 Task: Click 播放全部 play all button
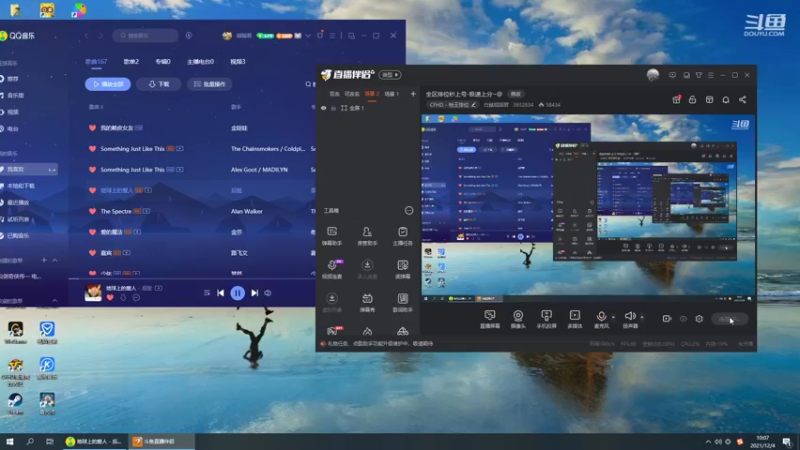tap(108, 84)
